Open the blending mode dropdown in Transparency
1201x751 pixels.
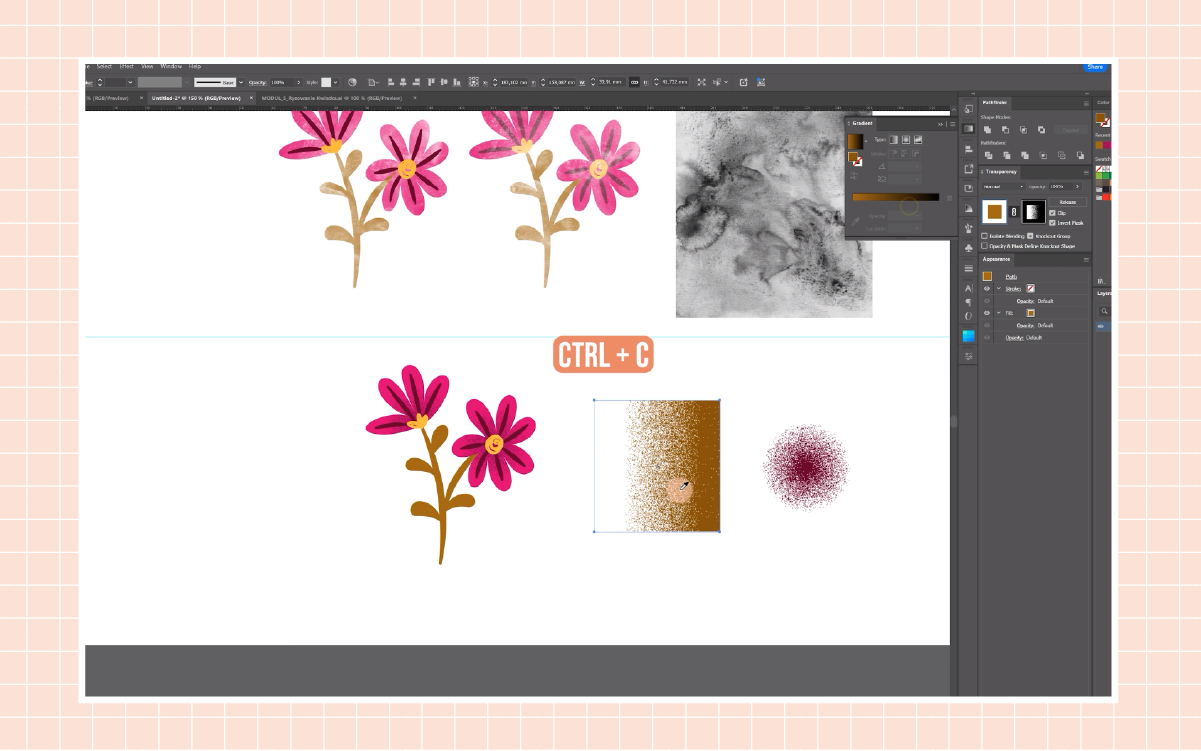coord(1004,187)
